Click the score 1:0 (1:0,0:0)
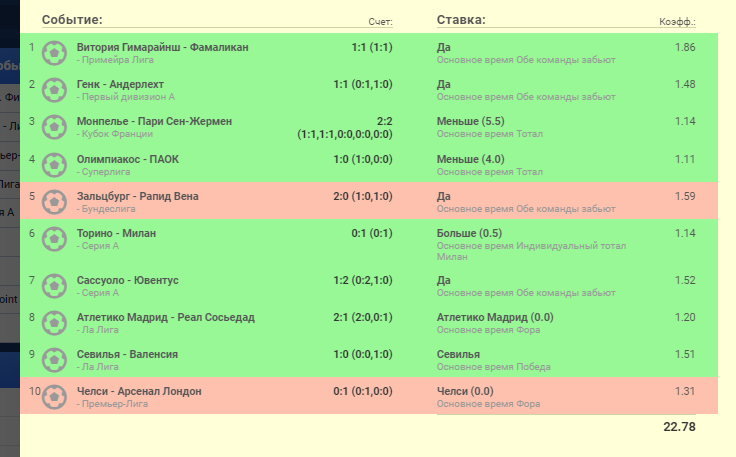Viewport: 736px width, 457px height. [x=363, y=160]
